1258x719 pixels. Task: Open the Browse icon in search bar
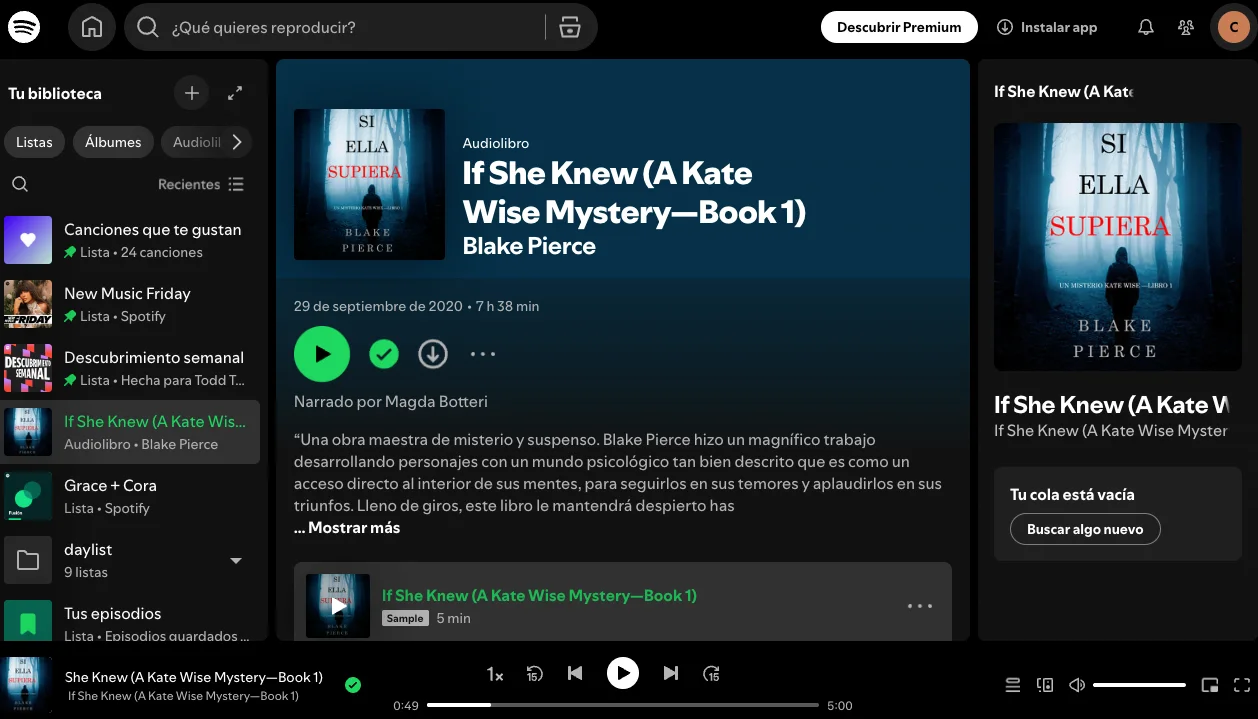570,27
